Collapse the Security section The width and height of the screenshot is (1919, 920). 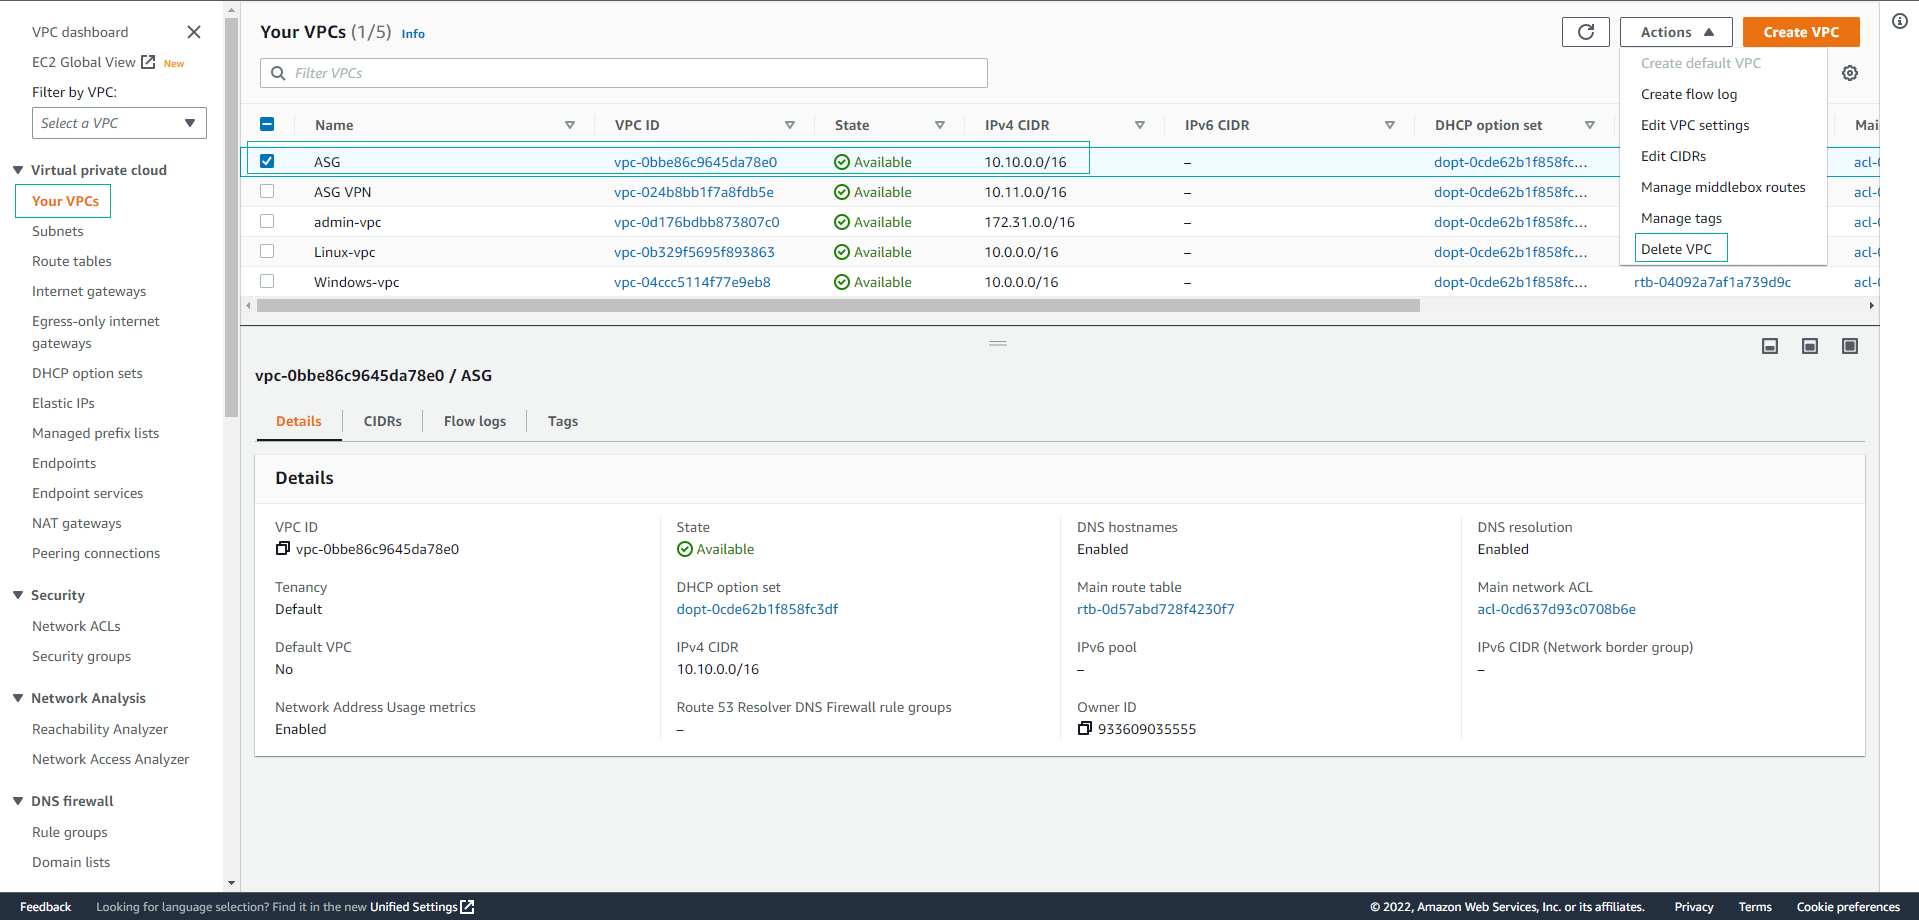click(x=18, y=595)
